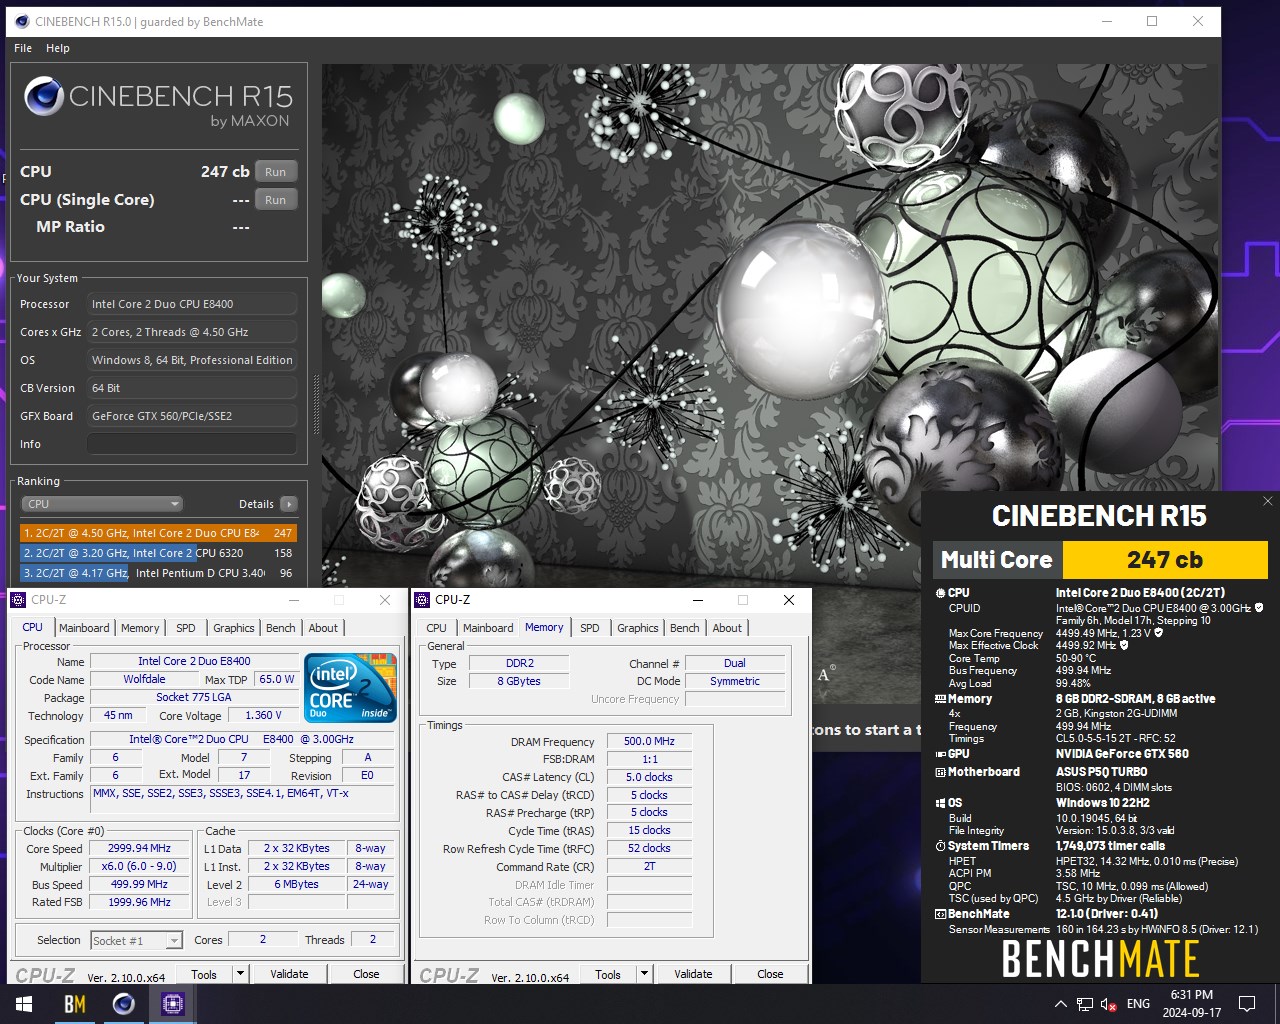The image size is (1280, 1024).
Task: Run the multi-core CPU benchmark
Action: (276, 172)
